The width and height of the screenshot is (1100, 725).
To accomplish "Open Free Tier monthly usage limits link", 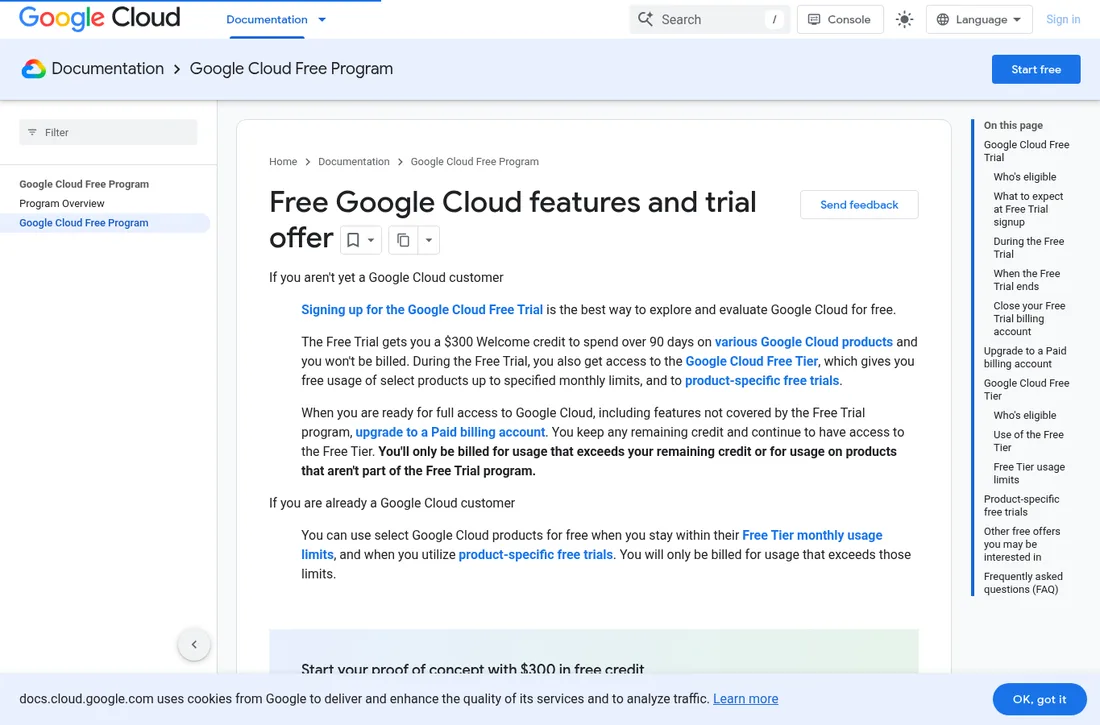I will point(592,545).
